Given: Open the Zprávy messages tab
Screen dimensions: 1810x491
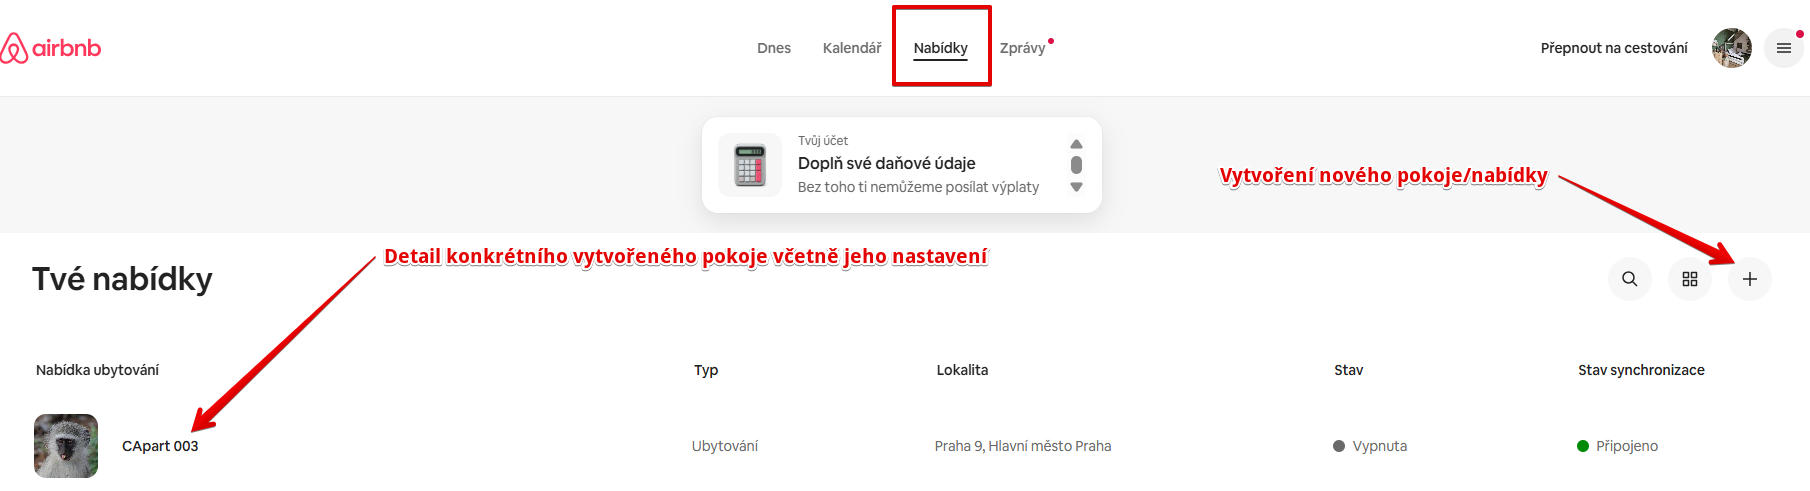Looking at the screenshot, I should [1023, 48].
